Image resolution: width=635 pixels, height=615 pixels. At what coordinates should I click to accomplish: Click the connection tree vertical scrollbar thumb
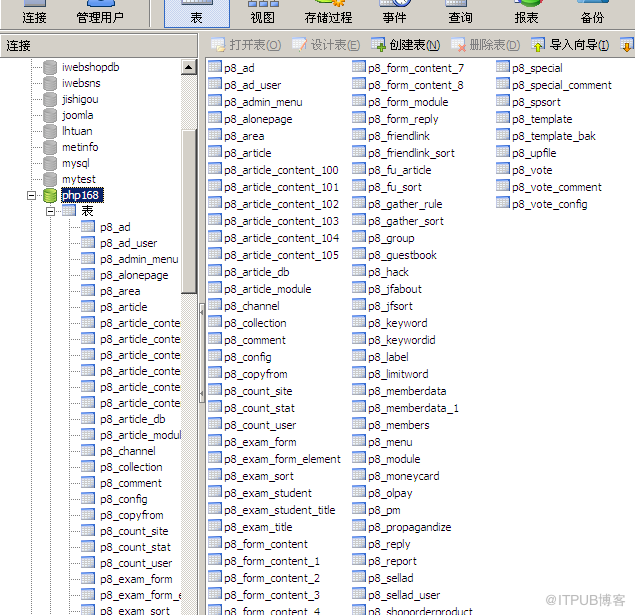point(189,211)
